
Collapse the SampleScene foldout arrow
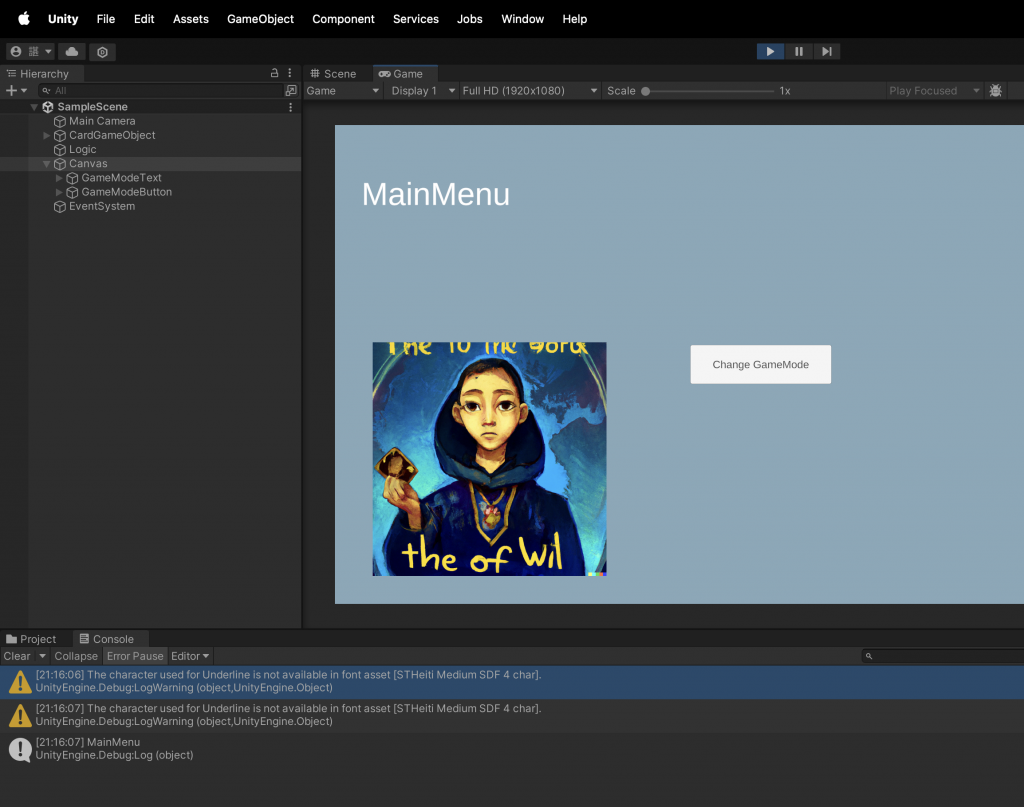pos(34,107)
